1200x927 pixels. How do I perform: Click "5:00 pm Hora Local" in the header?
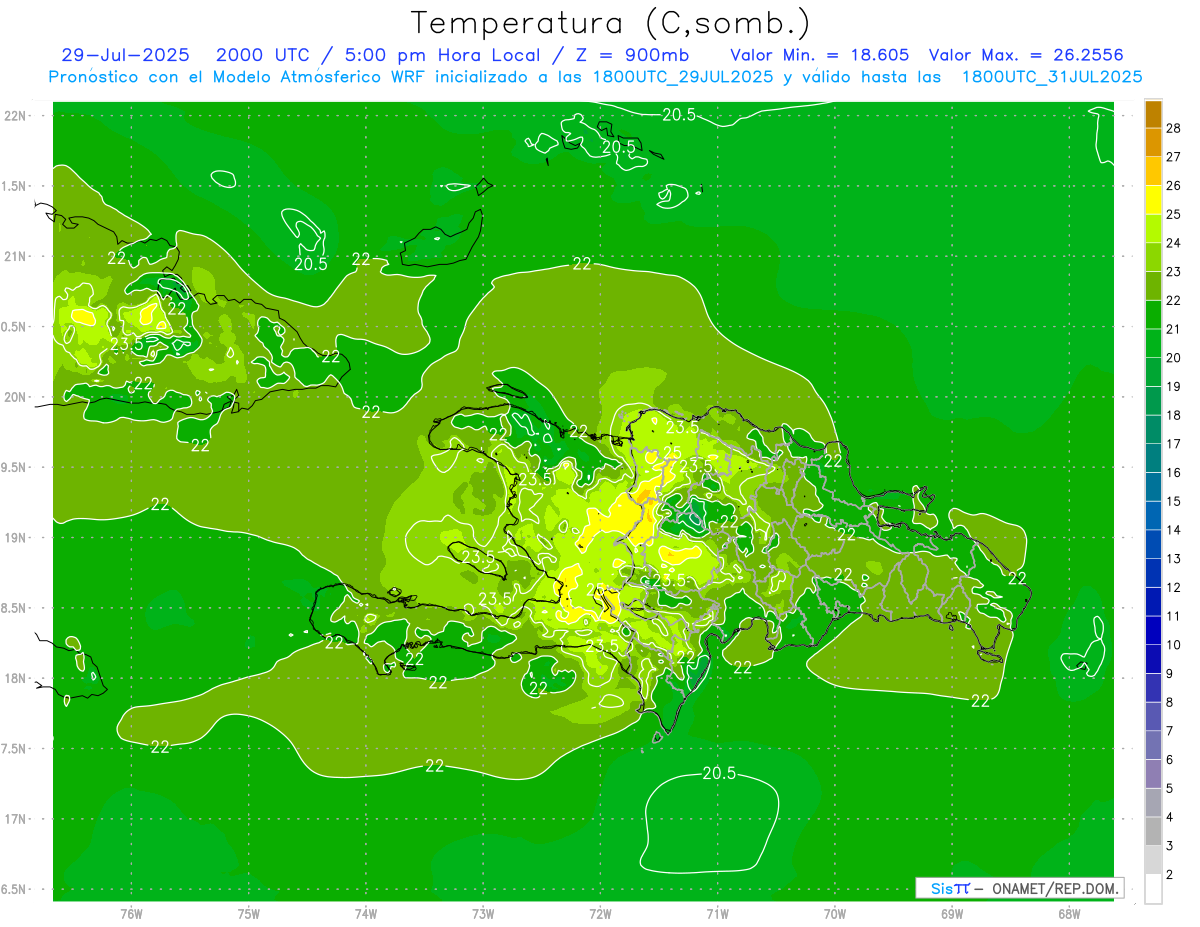tap(442, 55)
